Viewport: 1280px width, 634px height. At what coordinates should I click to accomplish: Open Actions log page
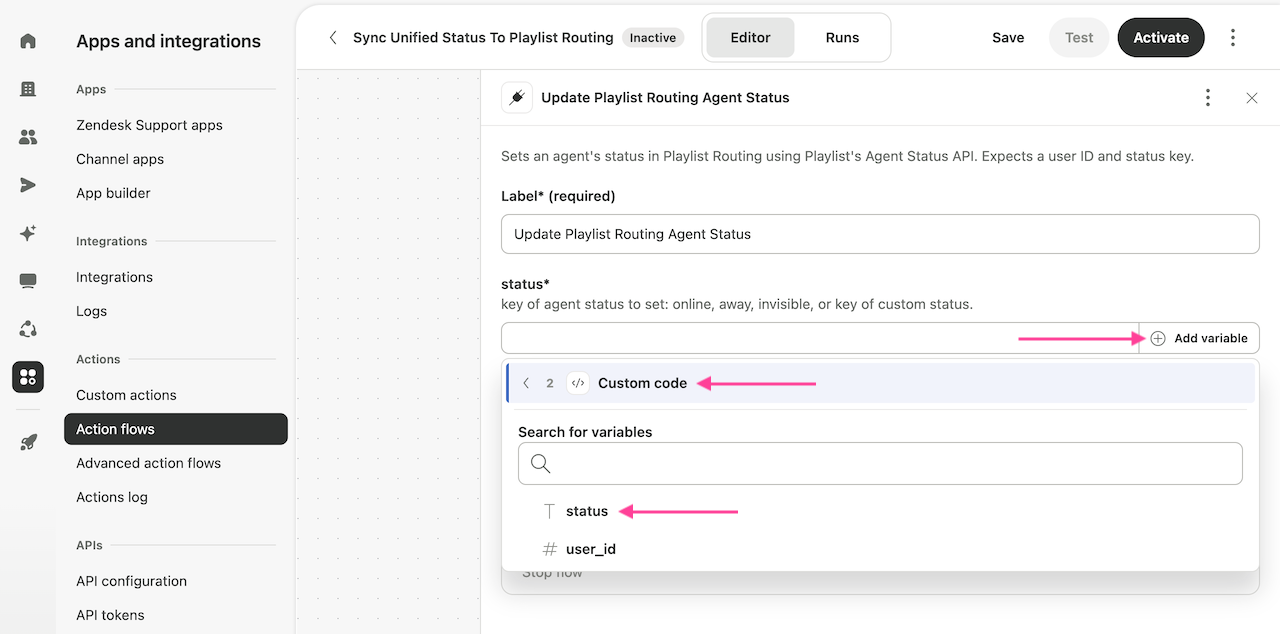point(112,497)
